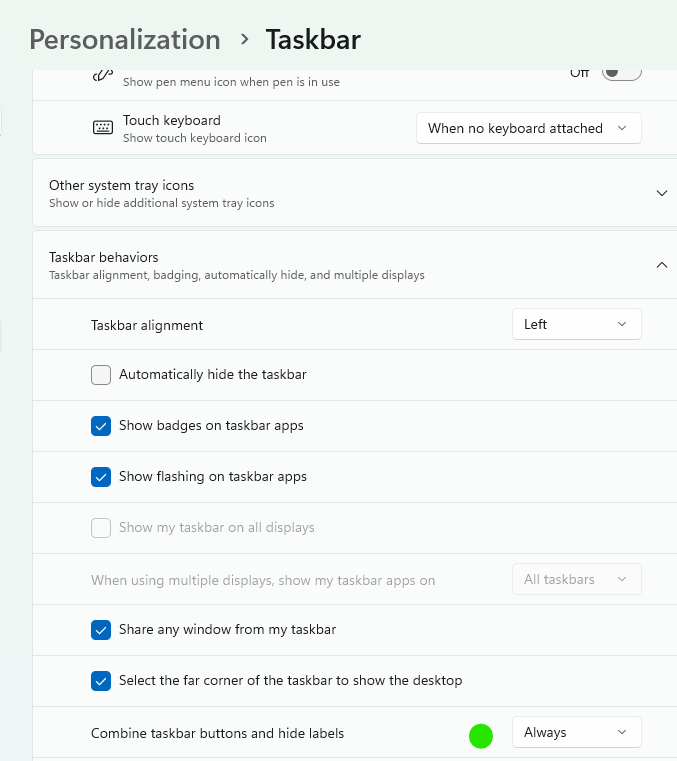The image size is (677, 761).
Task: Click the pen menu icon
Action: tap(101, 76)
